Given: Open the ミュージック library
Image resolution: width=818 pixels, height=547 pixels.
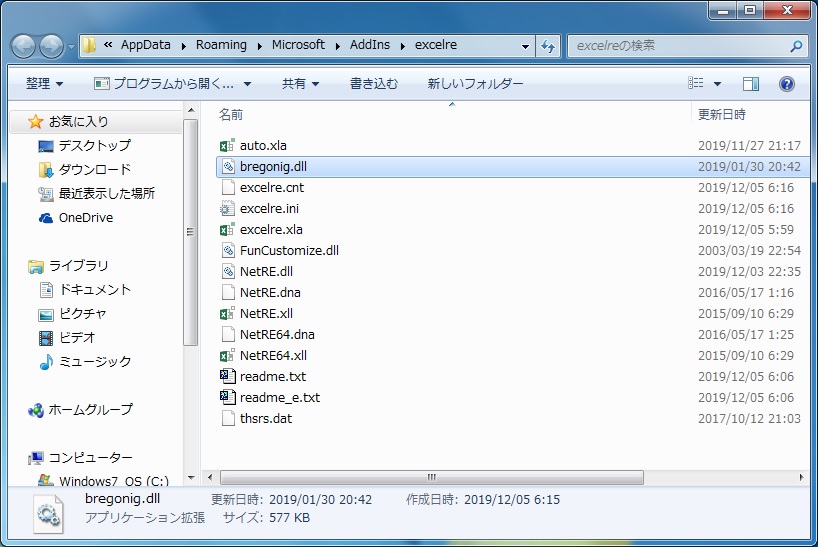Looking at the screenshot, I should (94, 362).
